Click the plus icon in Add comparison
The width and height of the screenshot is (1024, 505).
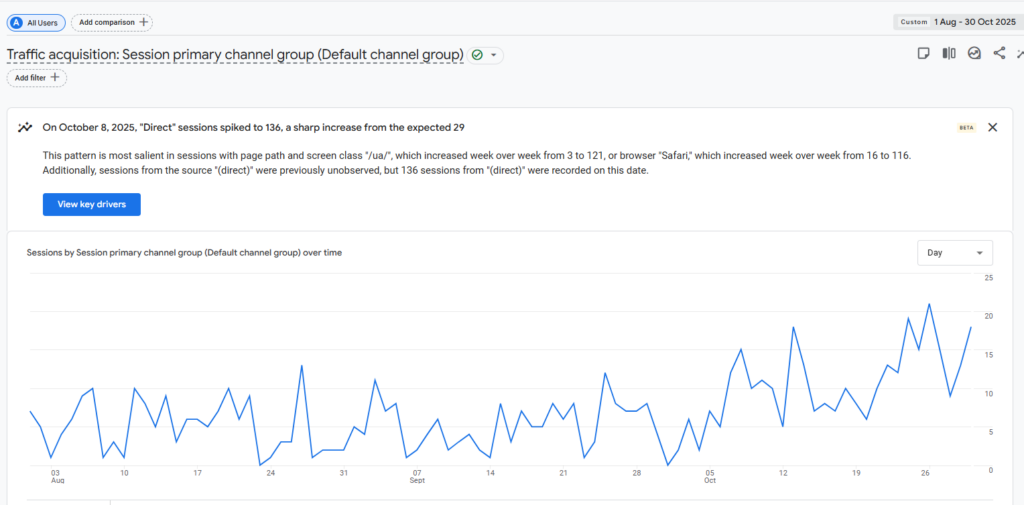click(144, 22)
